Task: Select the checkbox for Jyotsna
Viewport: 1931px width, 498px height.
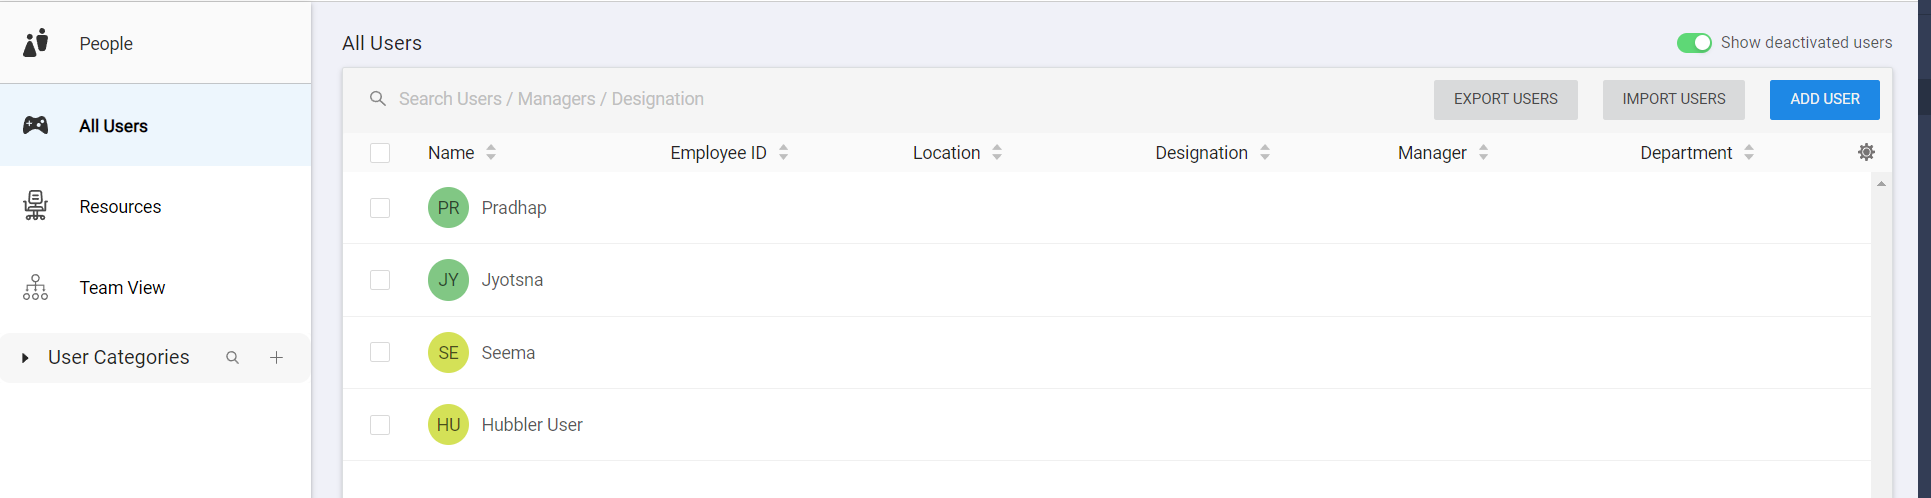Action: 380,280
